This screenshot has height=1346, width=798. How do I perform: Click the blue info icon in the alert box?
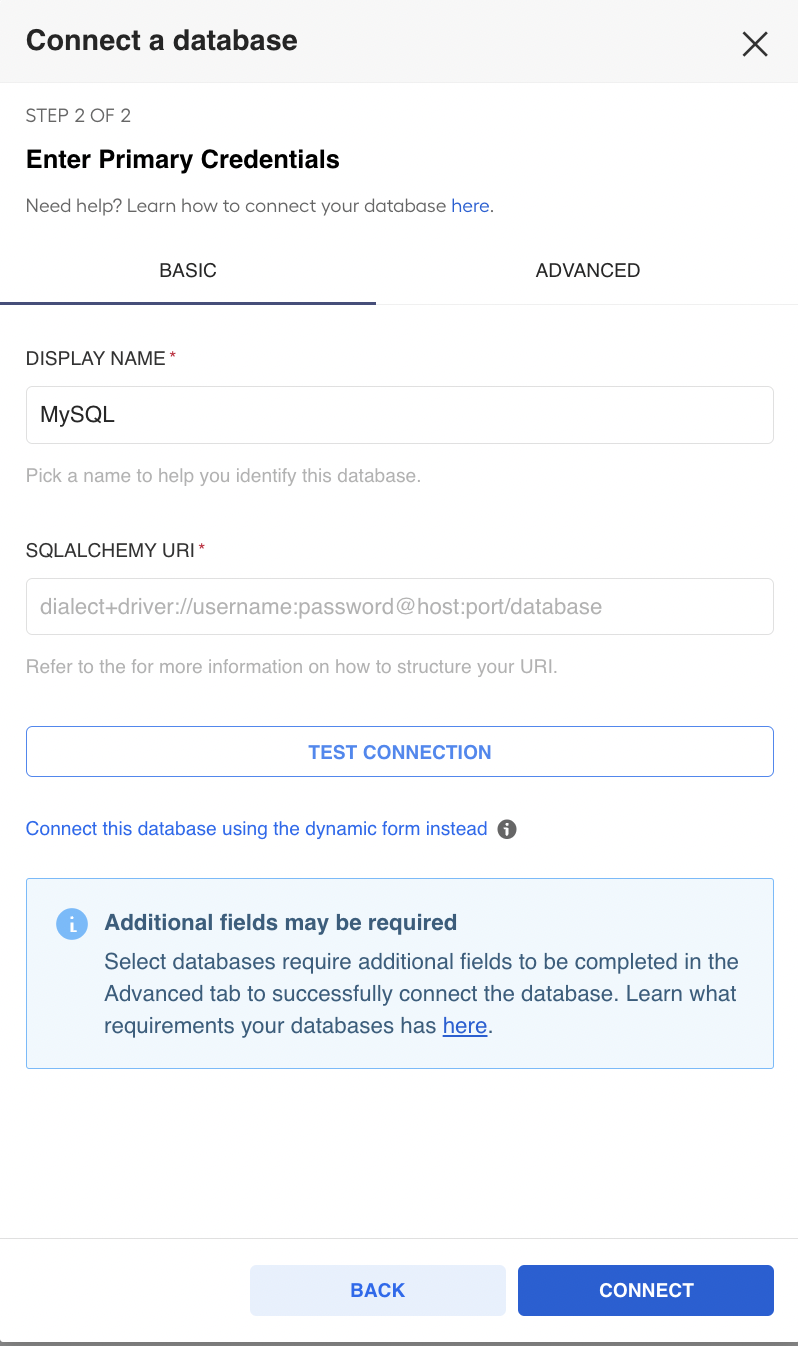pyautogui.click(x=72, y=924)
